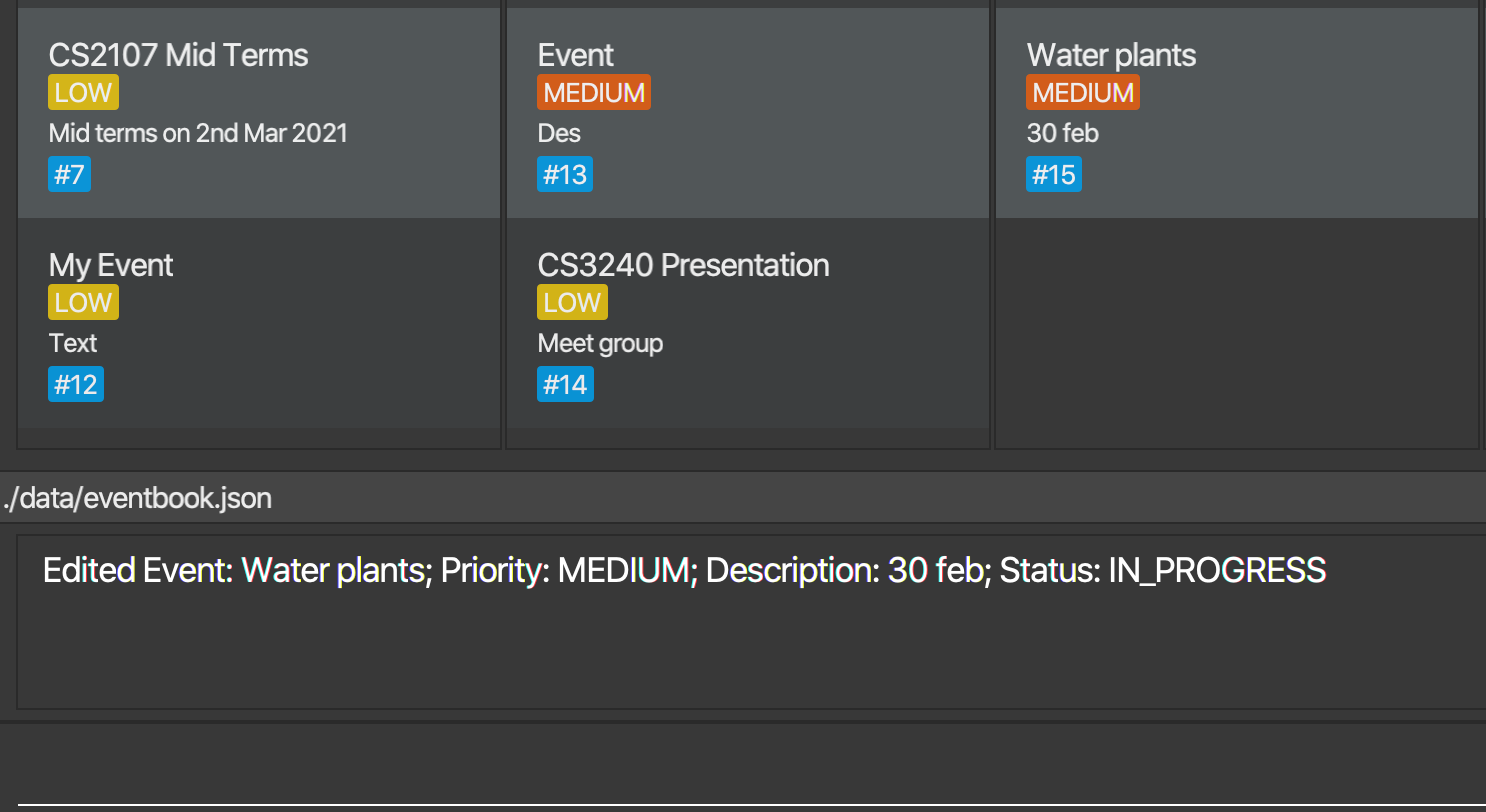
Task: Click the LOW tag on CS3240 Presentation
Action: (572, 303)
